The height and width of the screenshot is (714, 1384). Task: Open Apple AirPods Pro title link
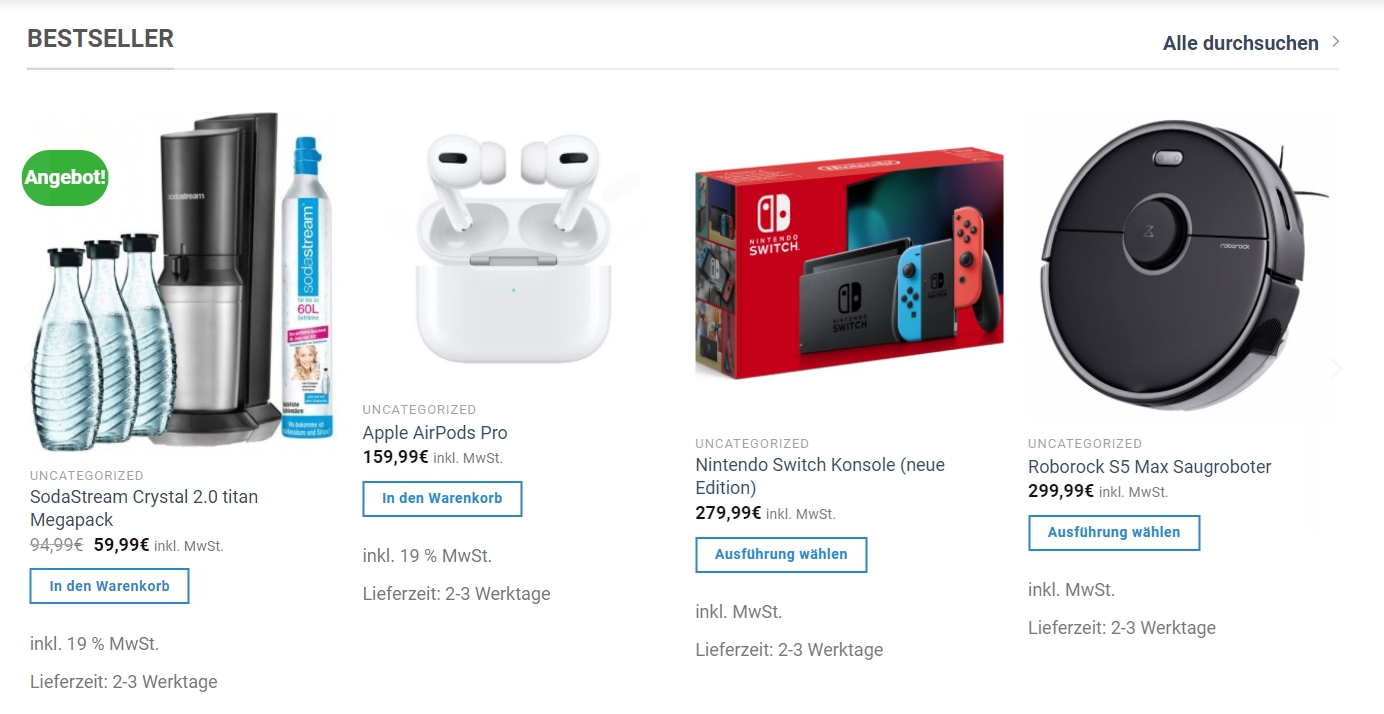tap(435, 432)
